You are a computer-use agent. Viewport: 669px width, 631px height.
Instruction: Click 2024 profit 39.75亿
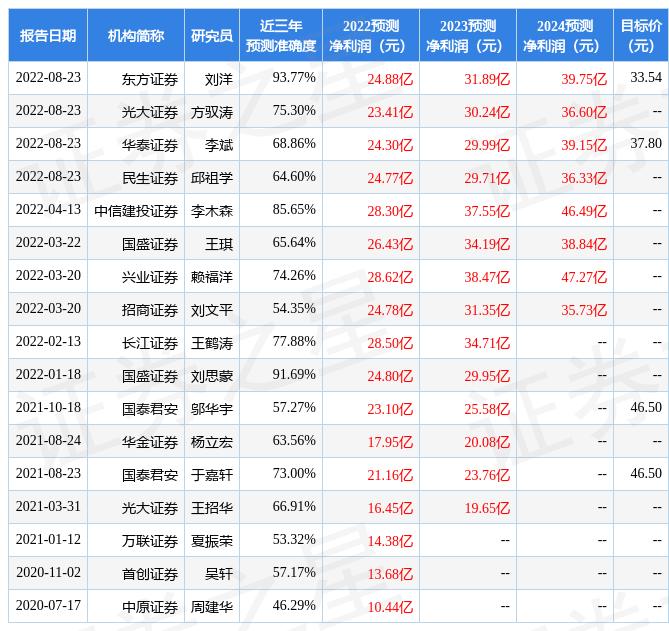pyautogui.click(x=584, y=79)
